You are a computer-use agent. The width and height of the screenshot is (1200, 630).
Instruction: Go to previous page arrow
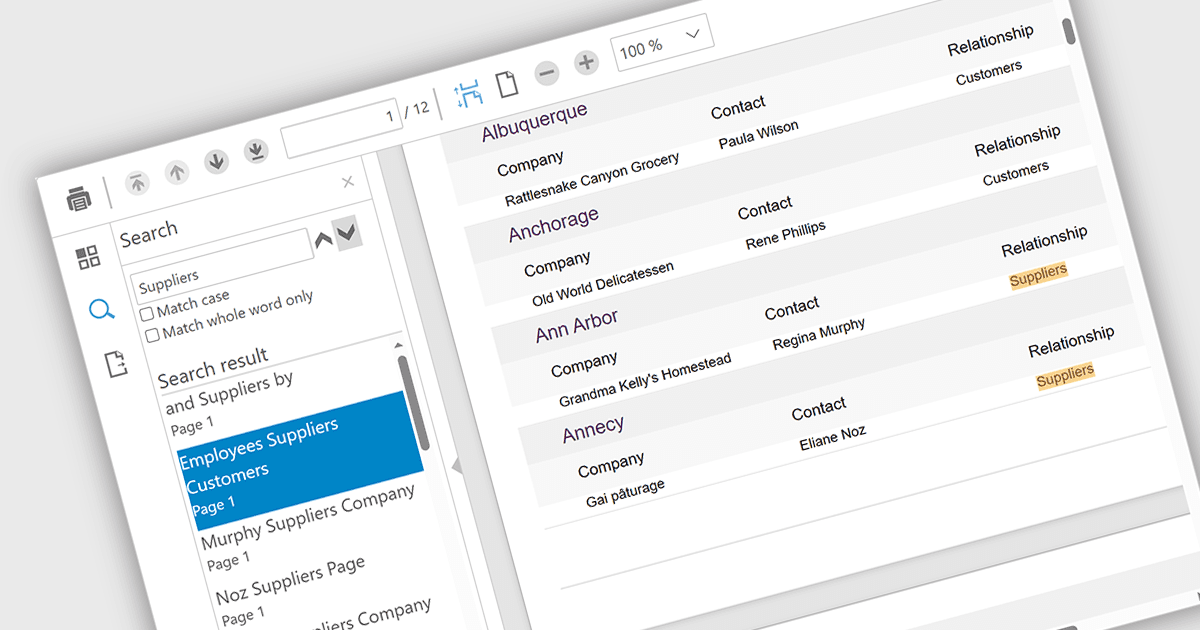(177, 172)
